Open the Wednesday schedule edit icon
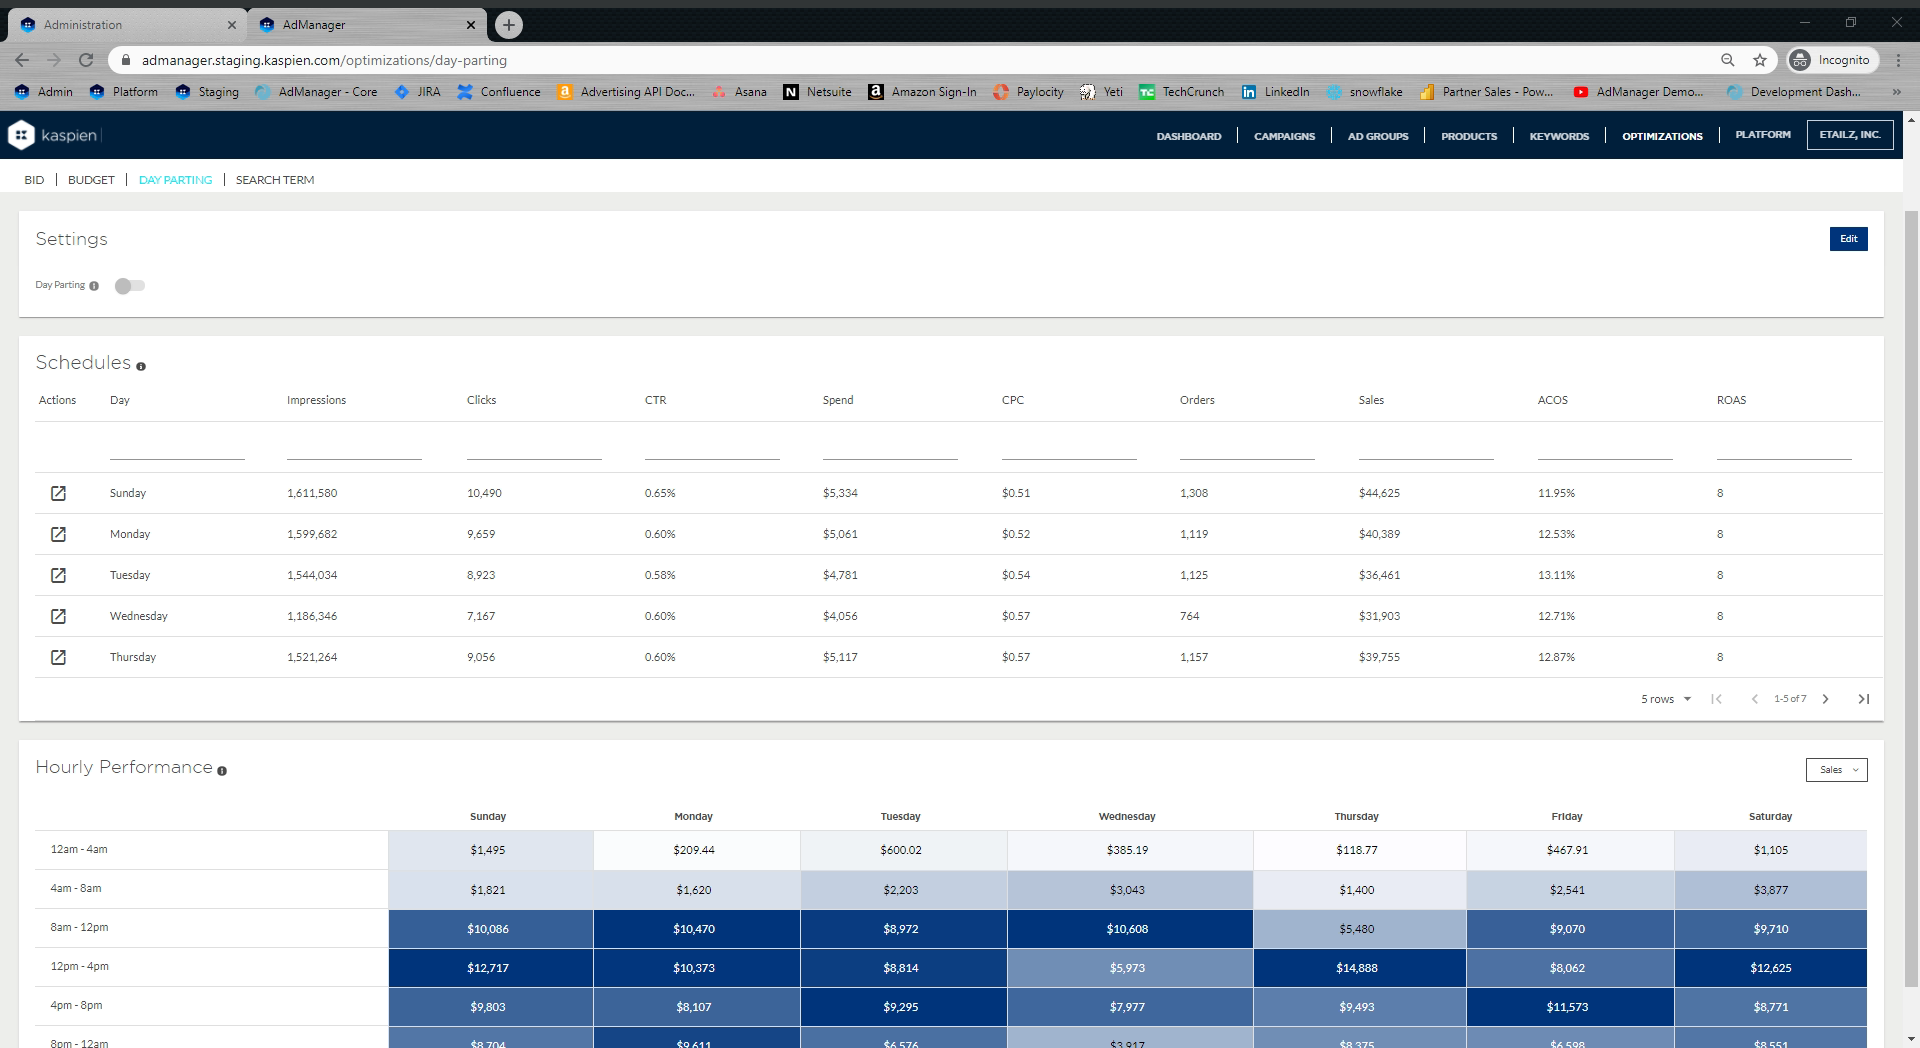Viewport: 1920px width, 1048px height. 58,616
